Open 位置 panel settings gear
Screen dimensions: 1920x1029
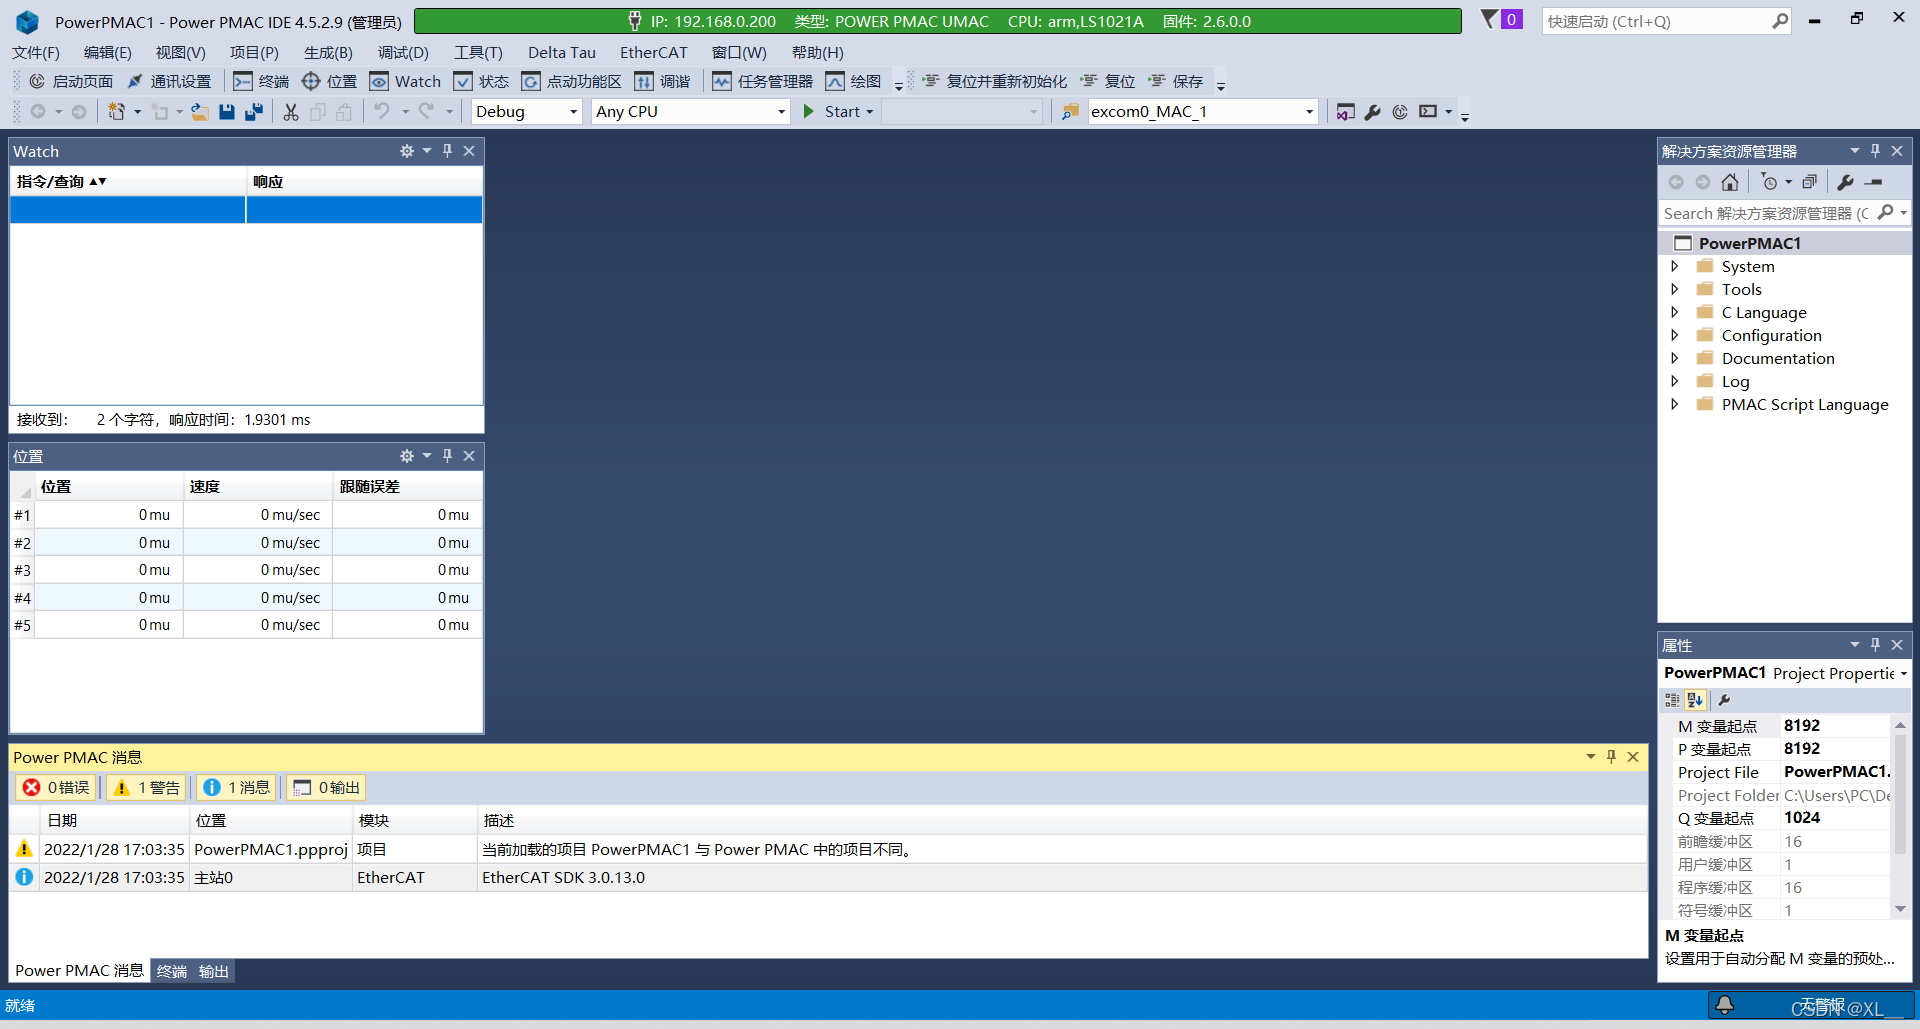coord(407,456)
